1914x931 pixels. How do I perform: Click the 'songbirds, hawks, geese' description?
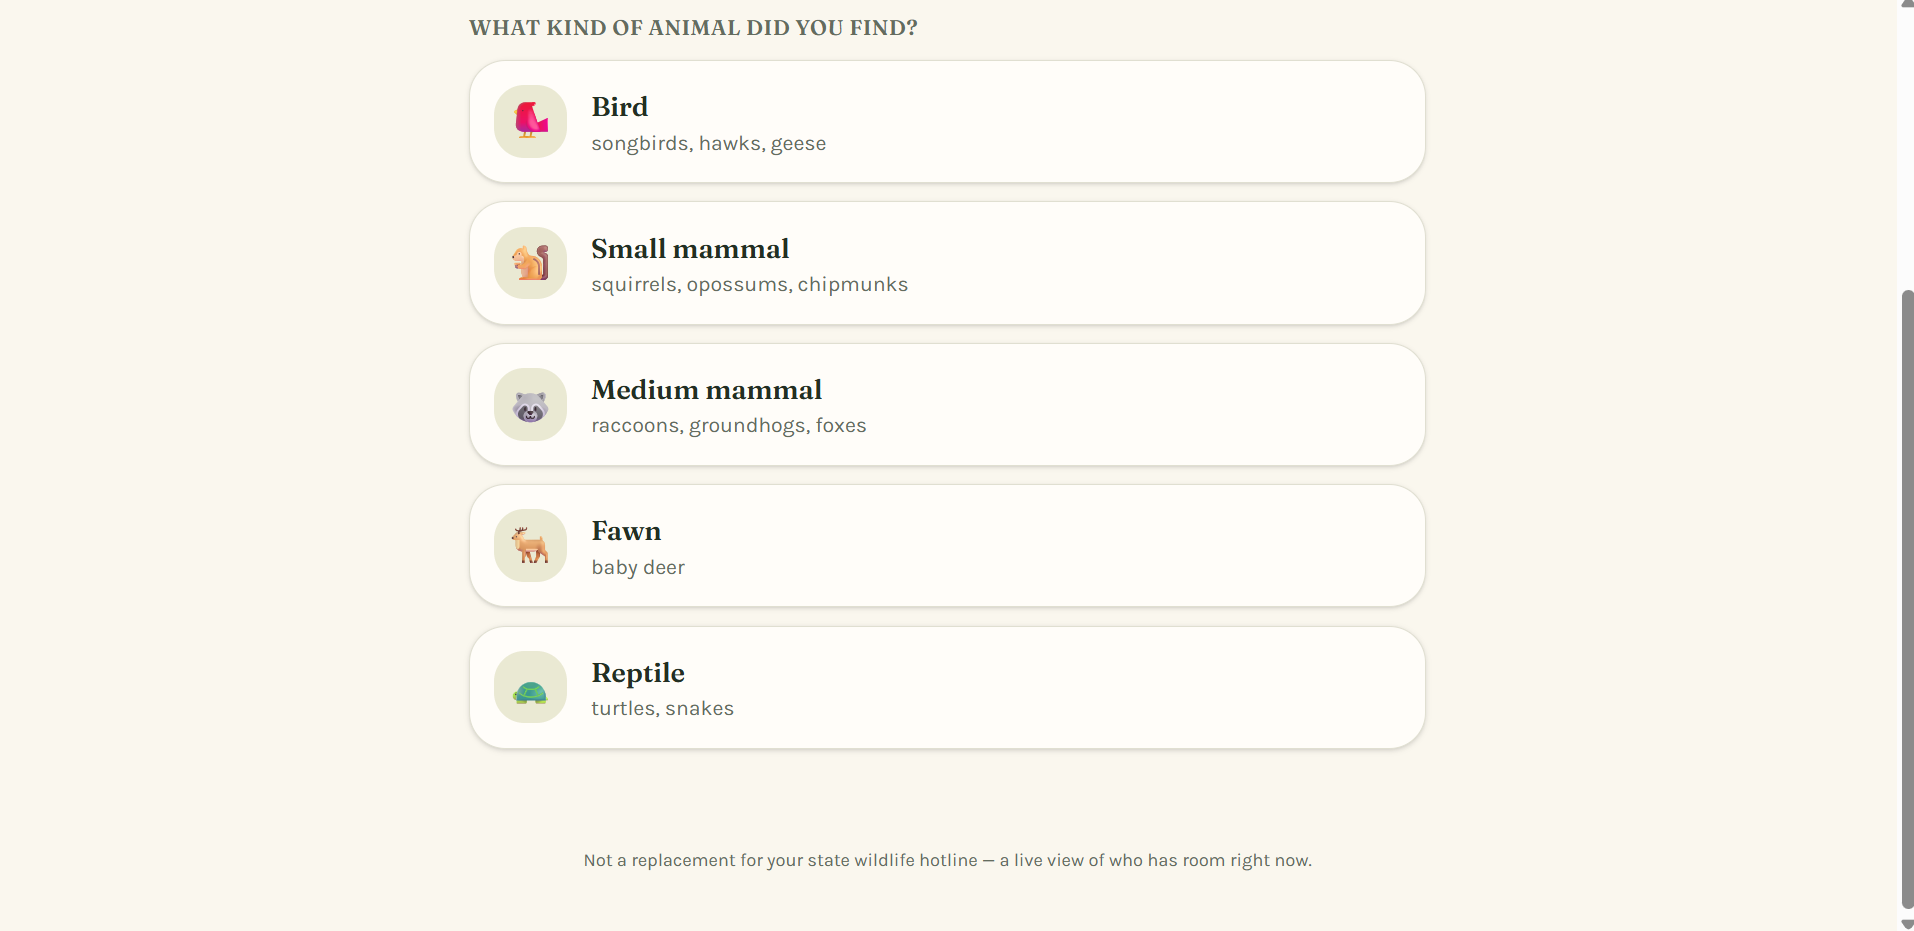708,143
